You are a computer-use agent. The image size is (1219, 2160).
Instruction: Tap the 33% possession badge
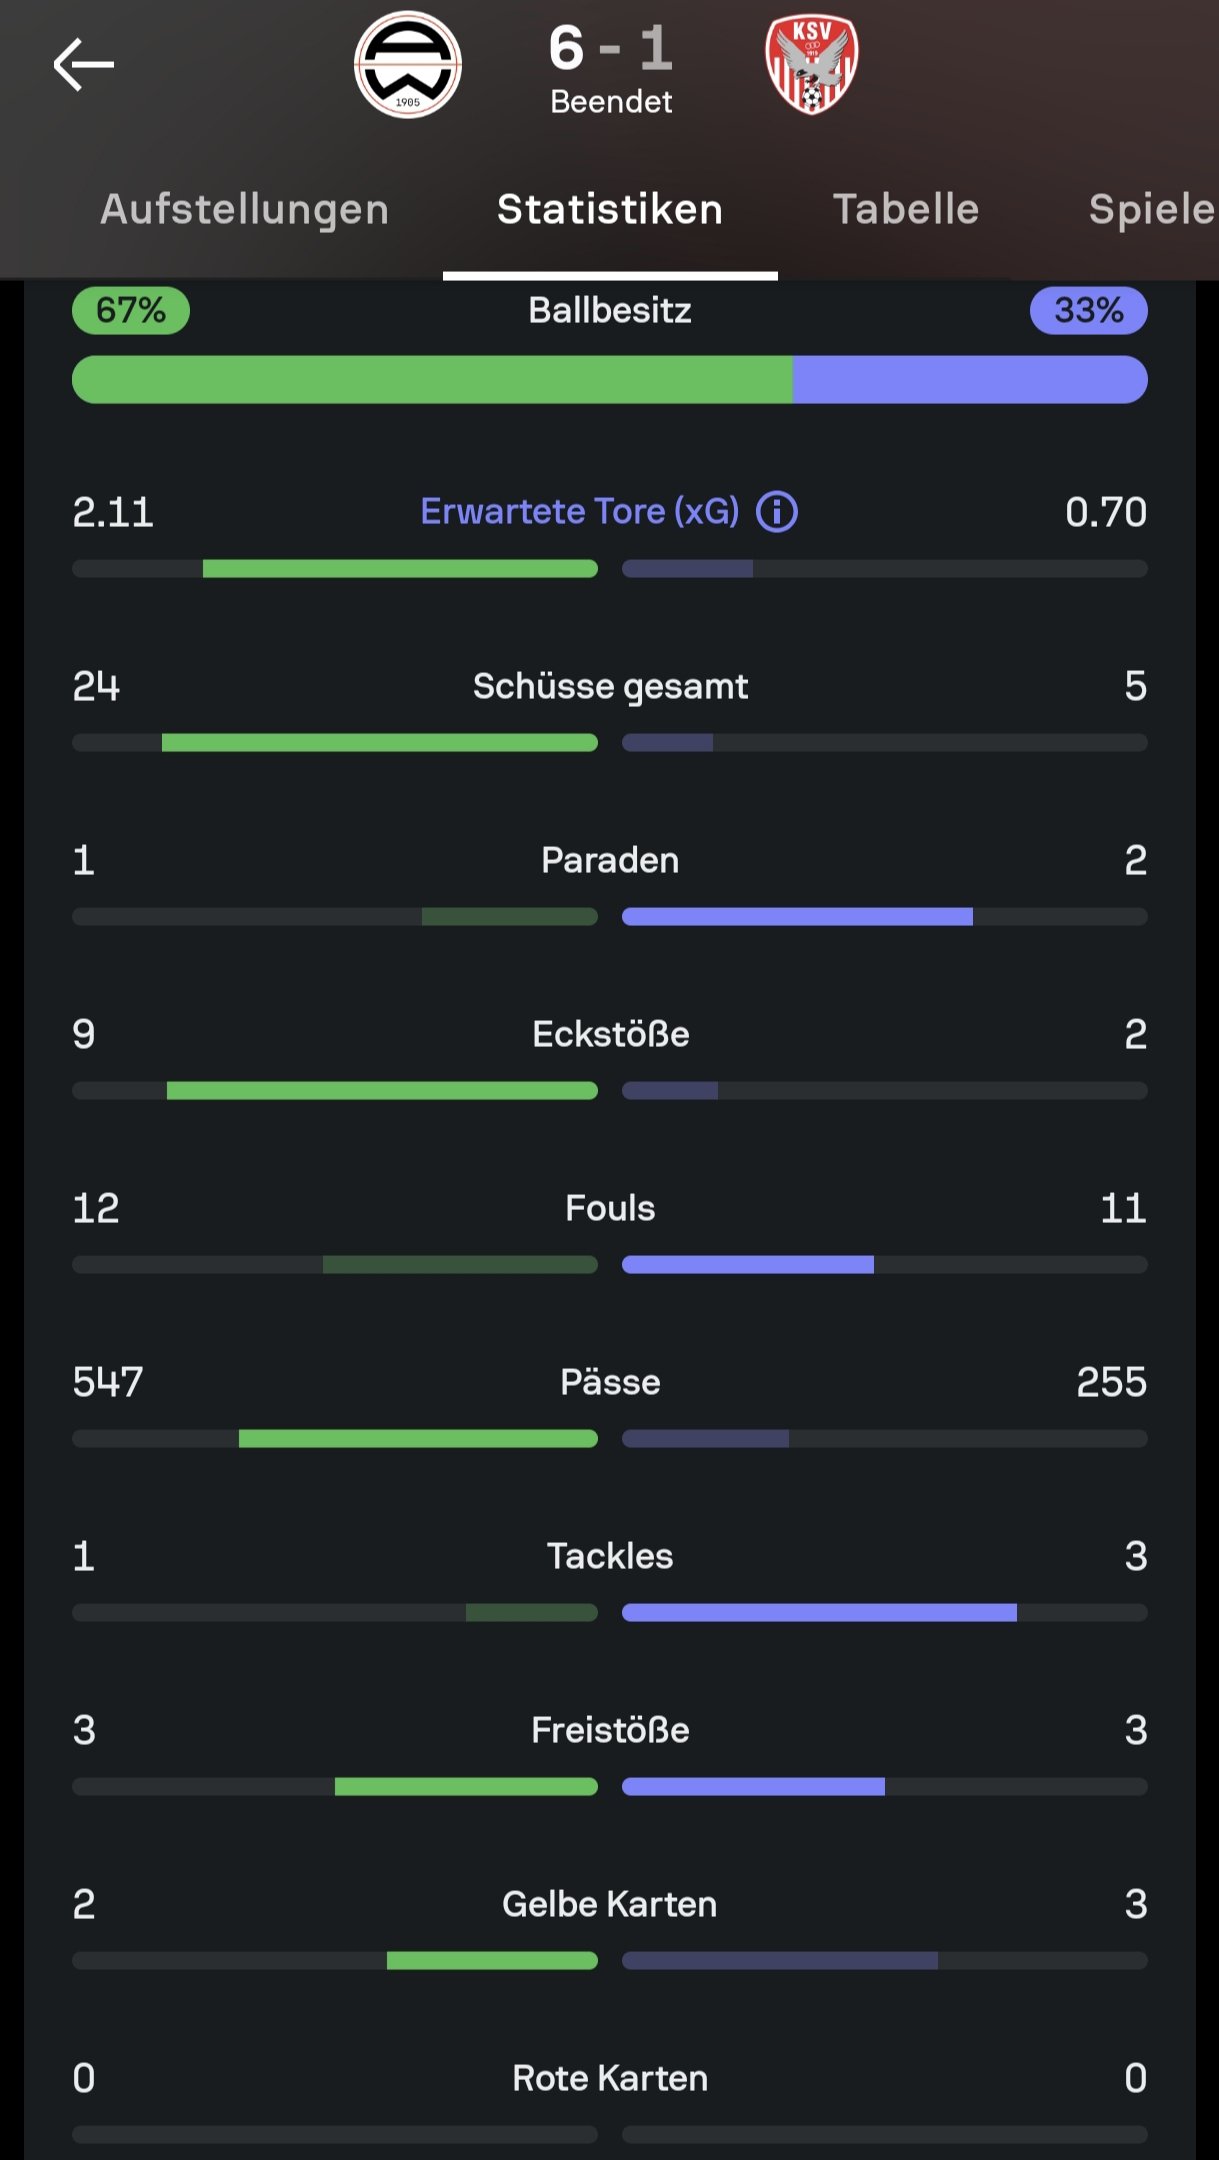point(1088,310)
